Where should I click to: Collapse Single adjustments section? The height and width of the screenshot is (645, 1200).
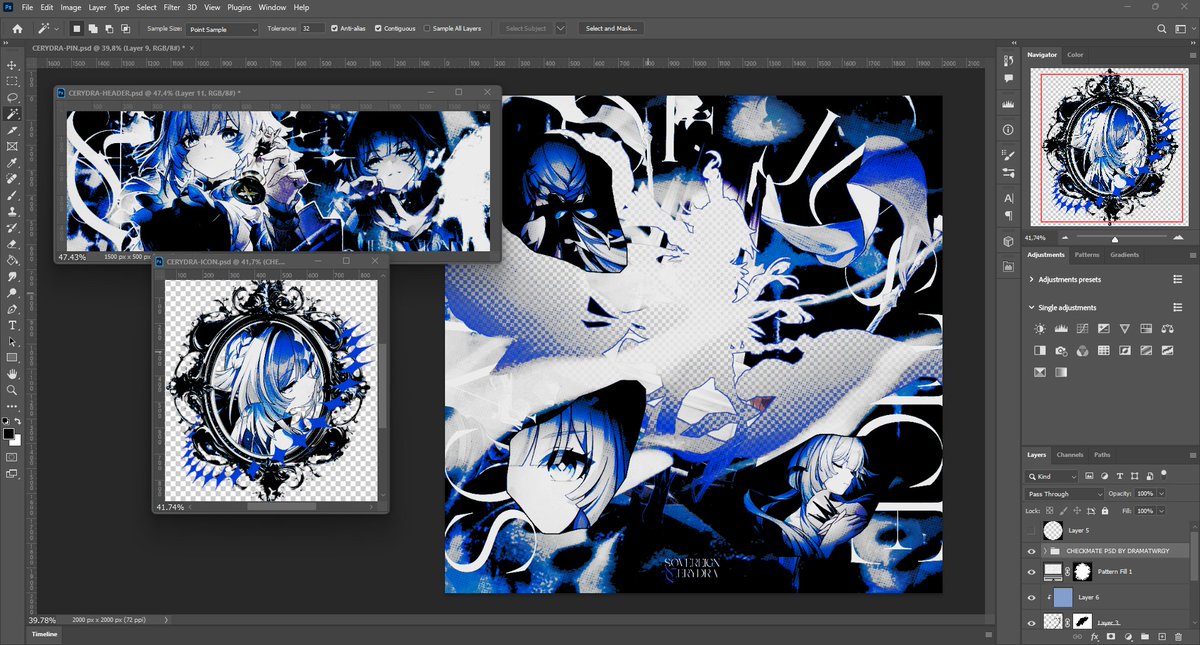1032,308
